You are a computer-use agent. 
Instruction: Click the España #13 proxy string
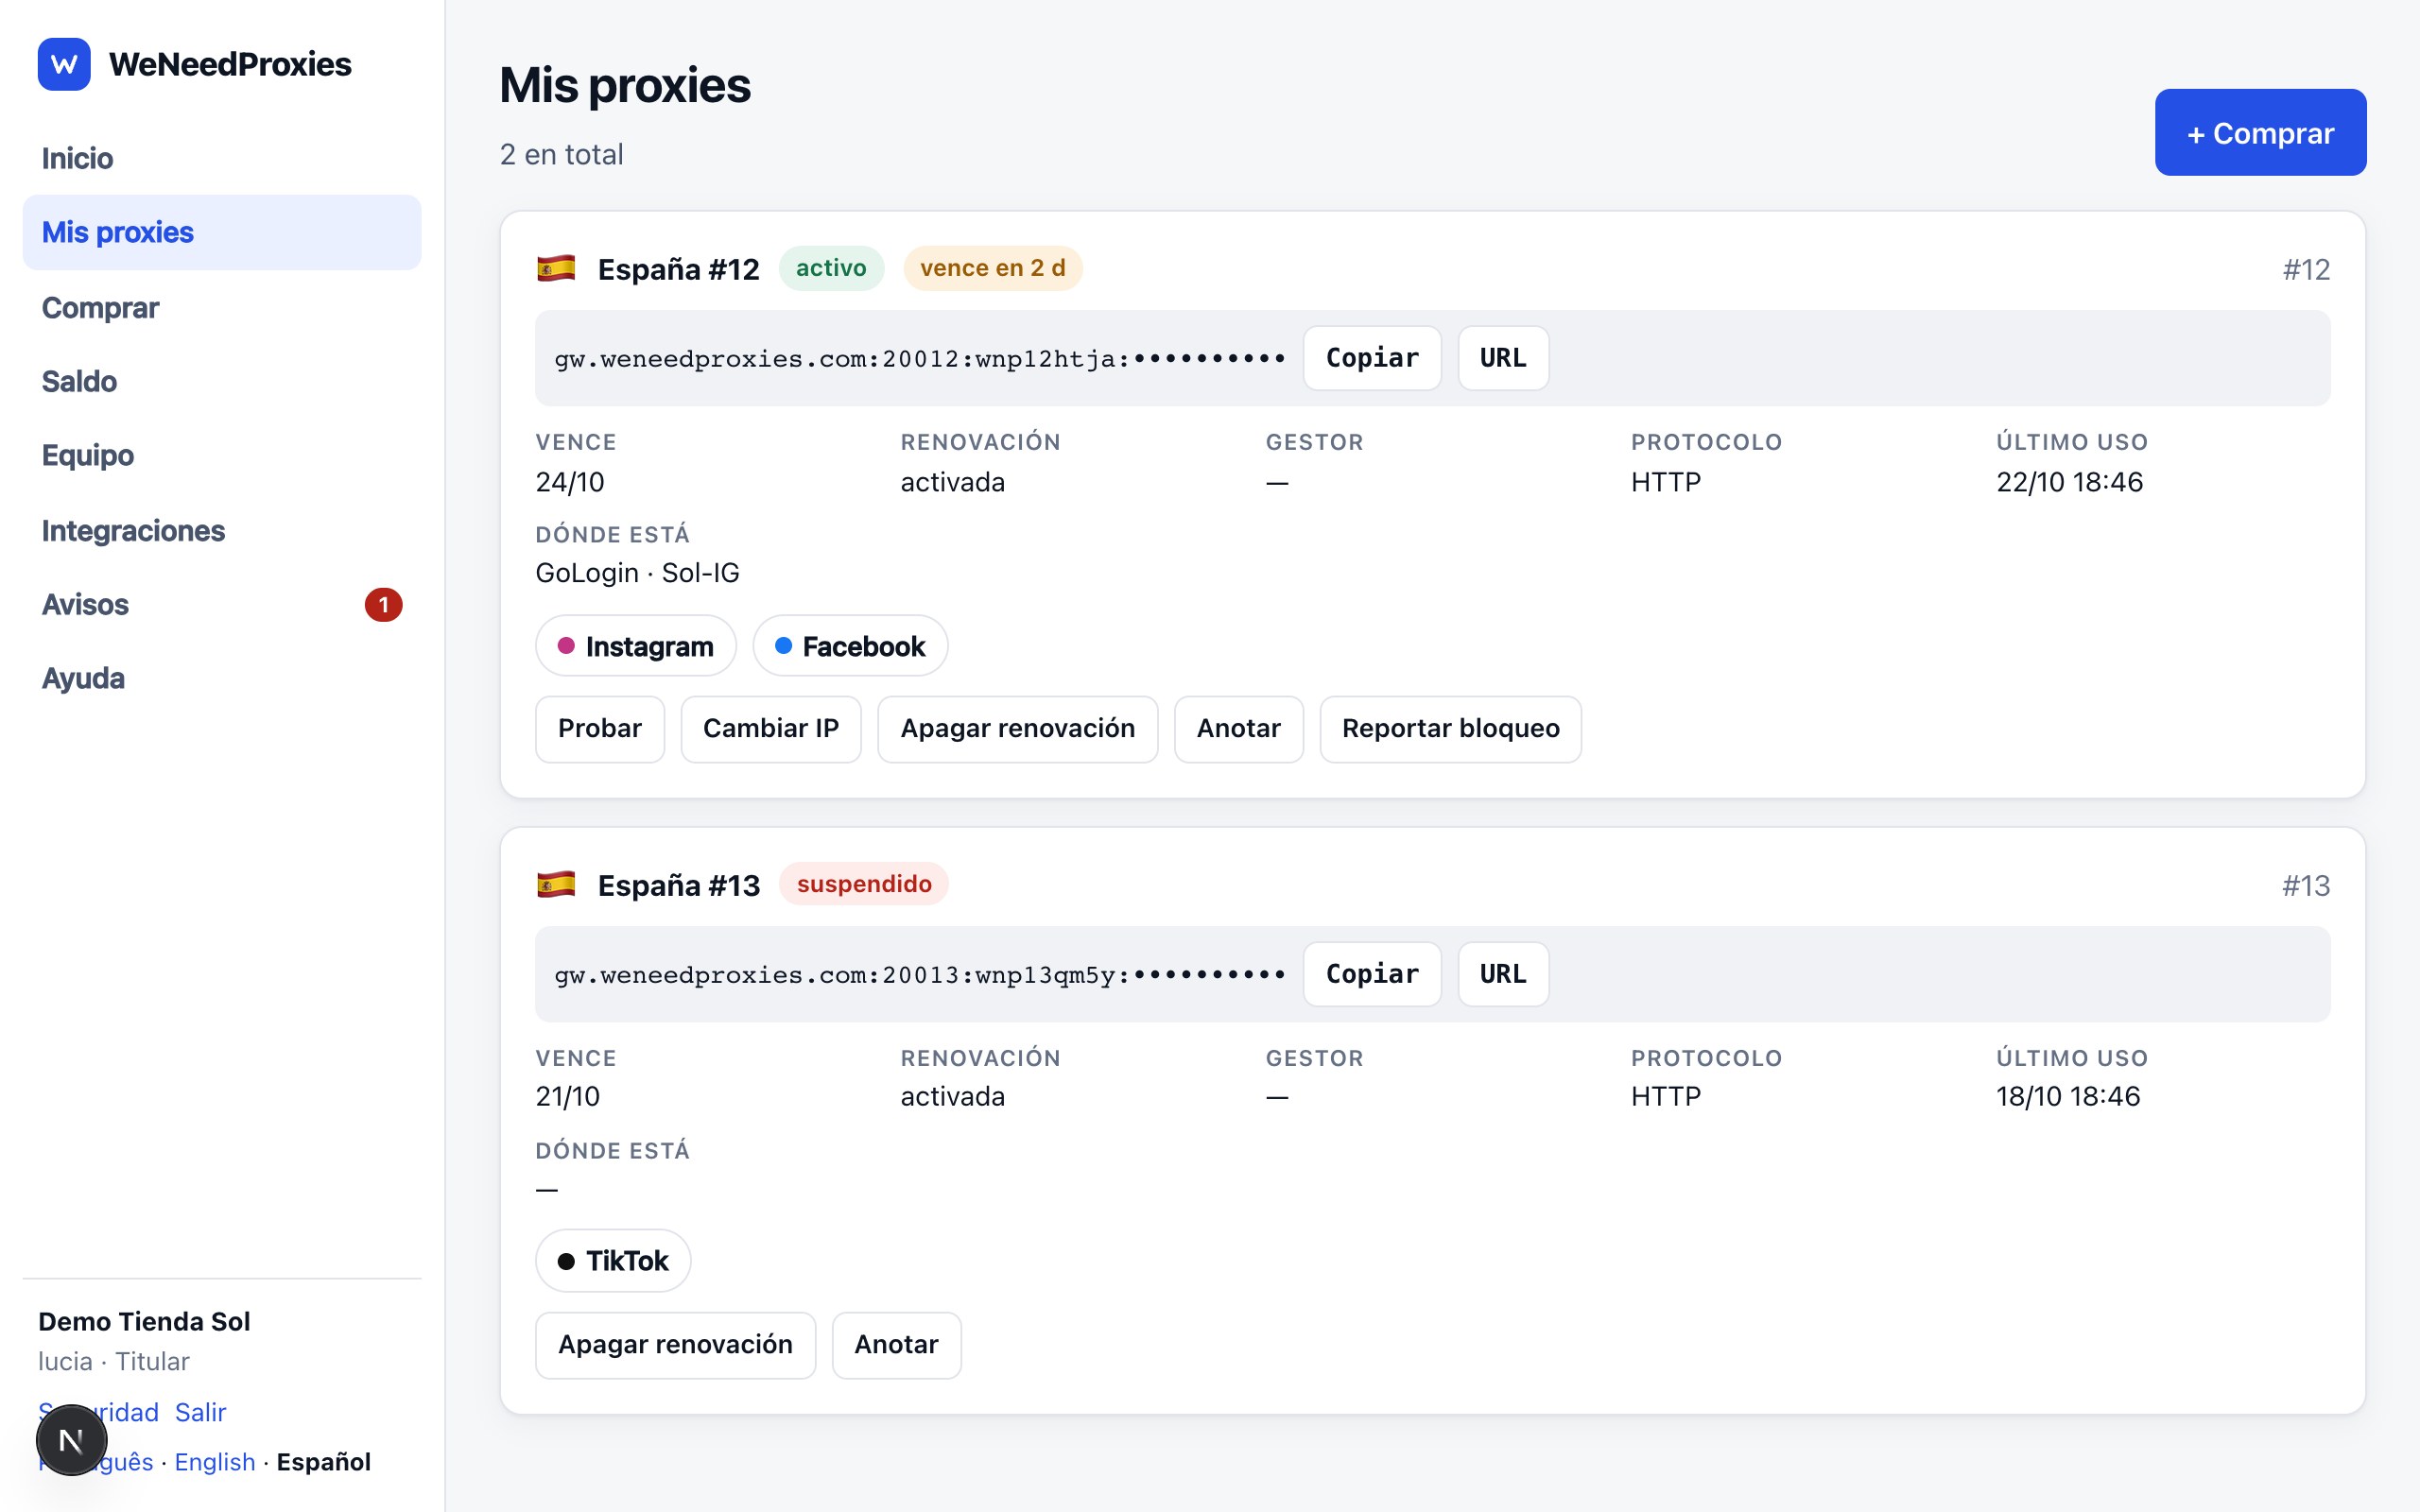[920, 975]
